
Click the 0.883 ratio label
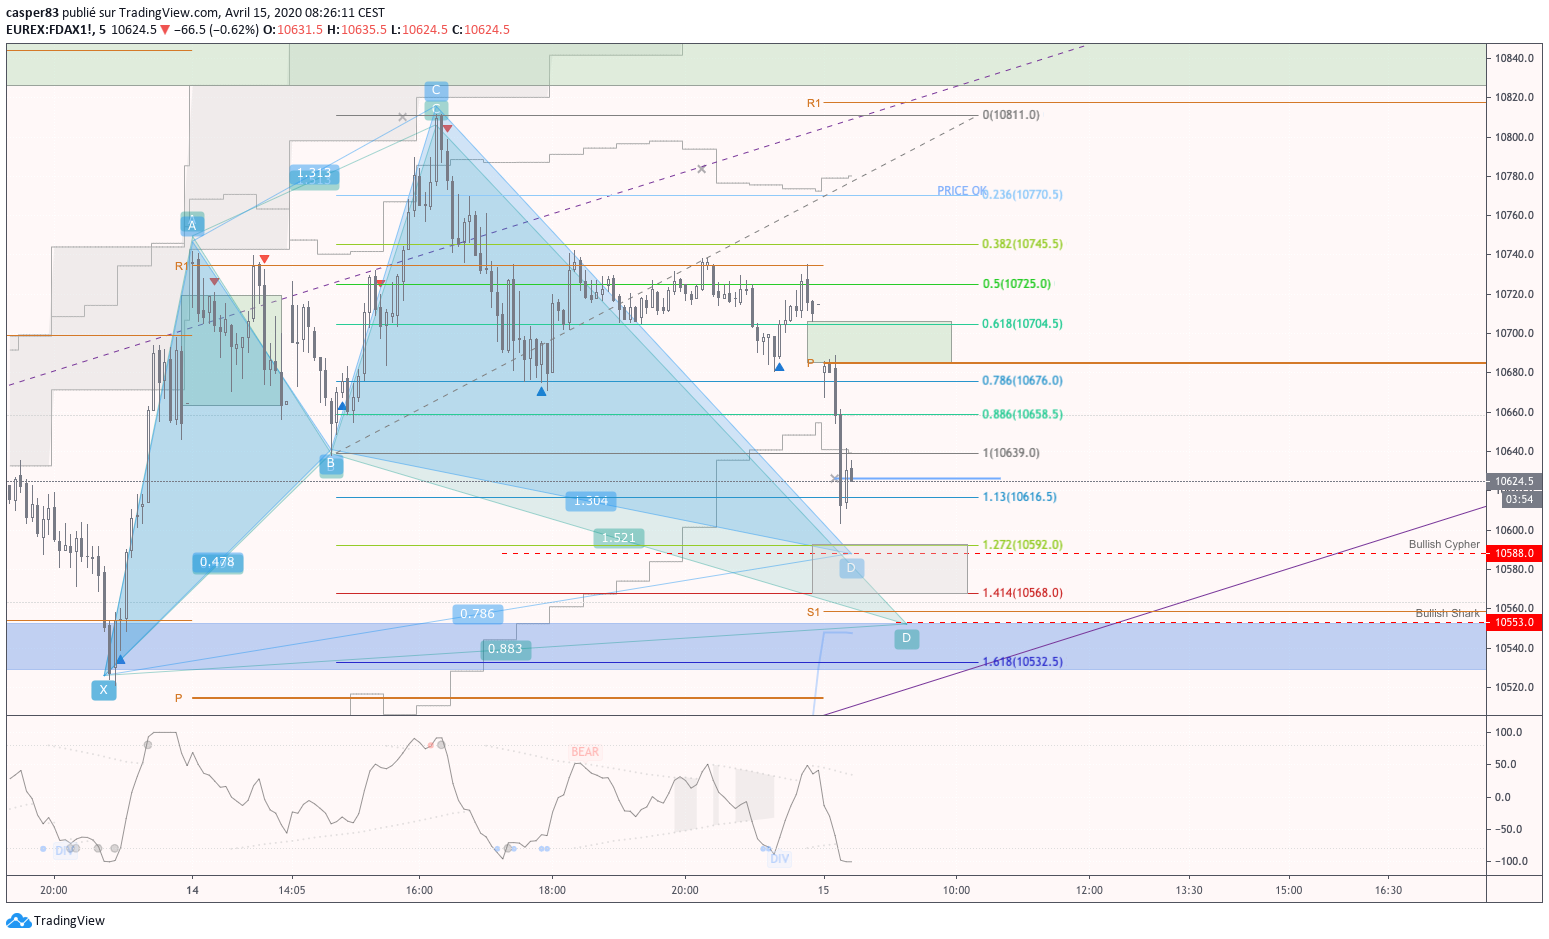(x=505, y=649)
